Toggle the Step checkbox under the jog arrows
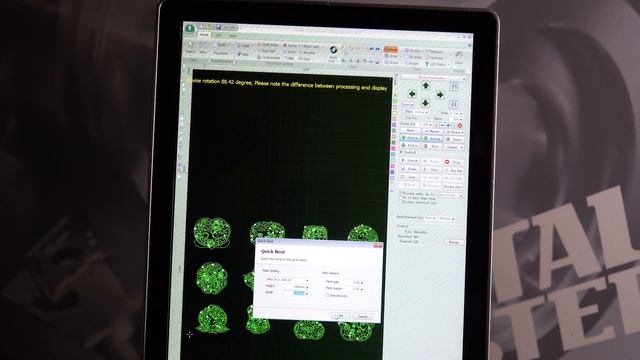This screenshot has height=360, width=640. pyautogui.click(x=439, y=113)
